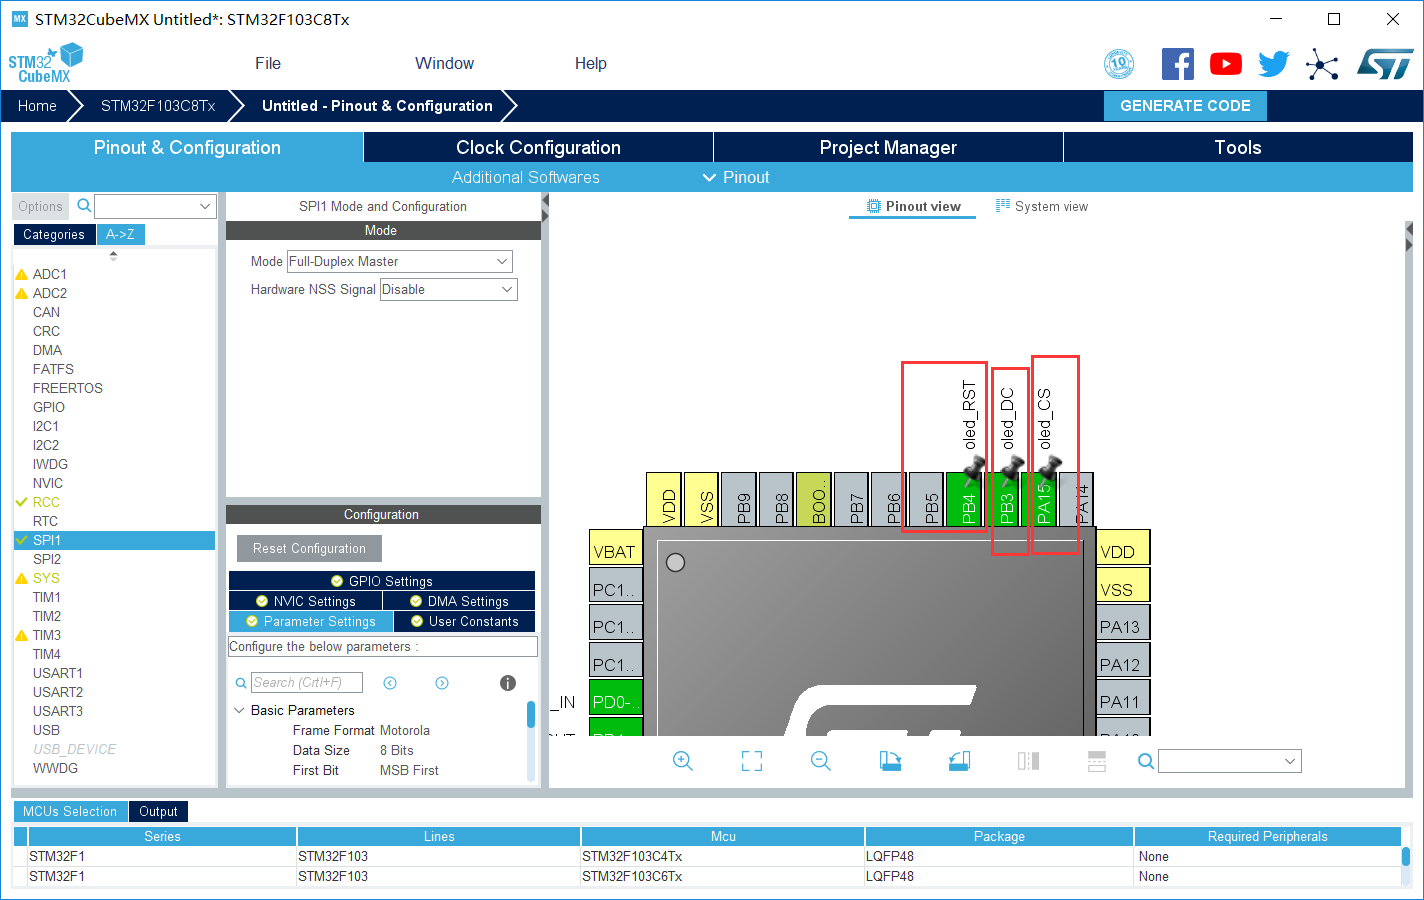Open ST Facebook page icon
Image resolution: width=1424 pixels, height=900 pixels.
[x=1178, y=64]
